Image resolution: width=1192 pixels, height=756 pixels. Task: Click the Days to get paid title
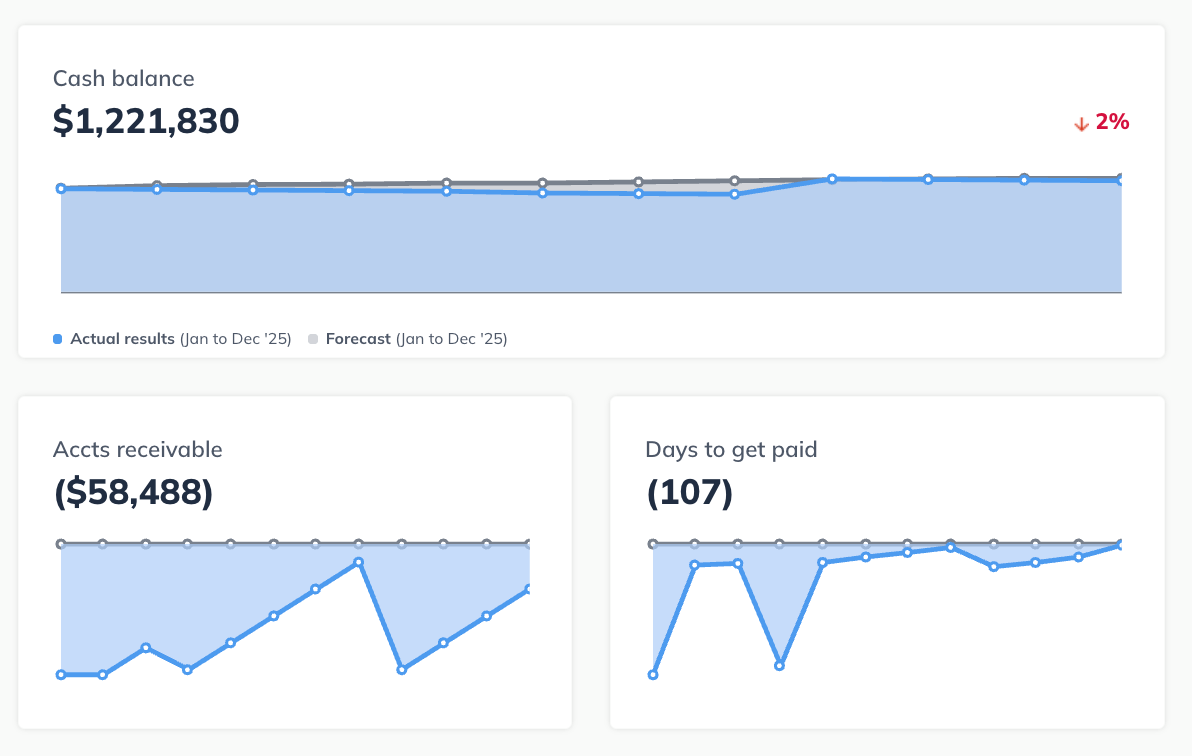coord(731,449)
